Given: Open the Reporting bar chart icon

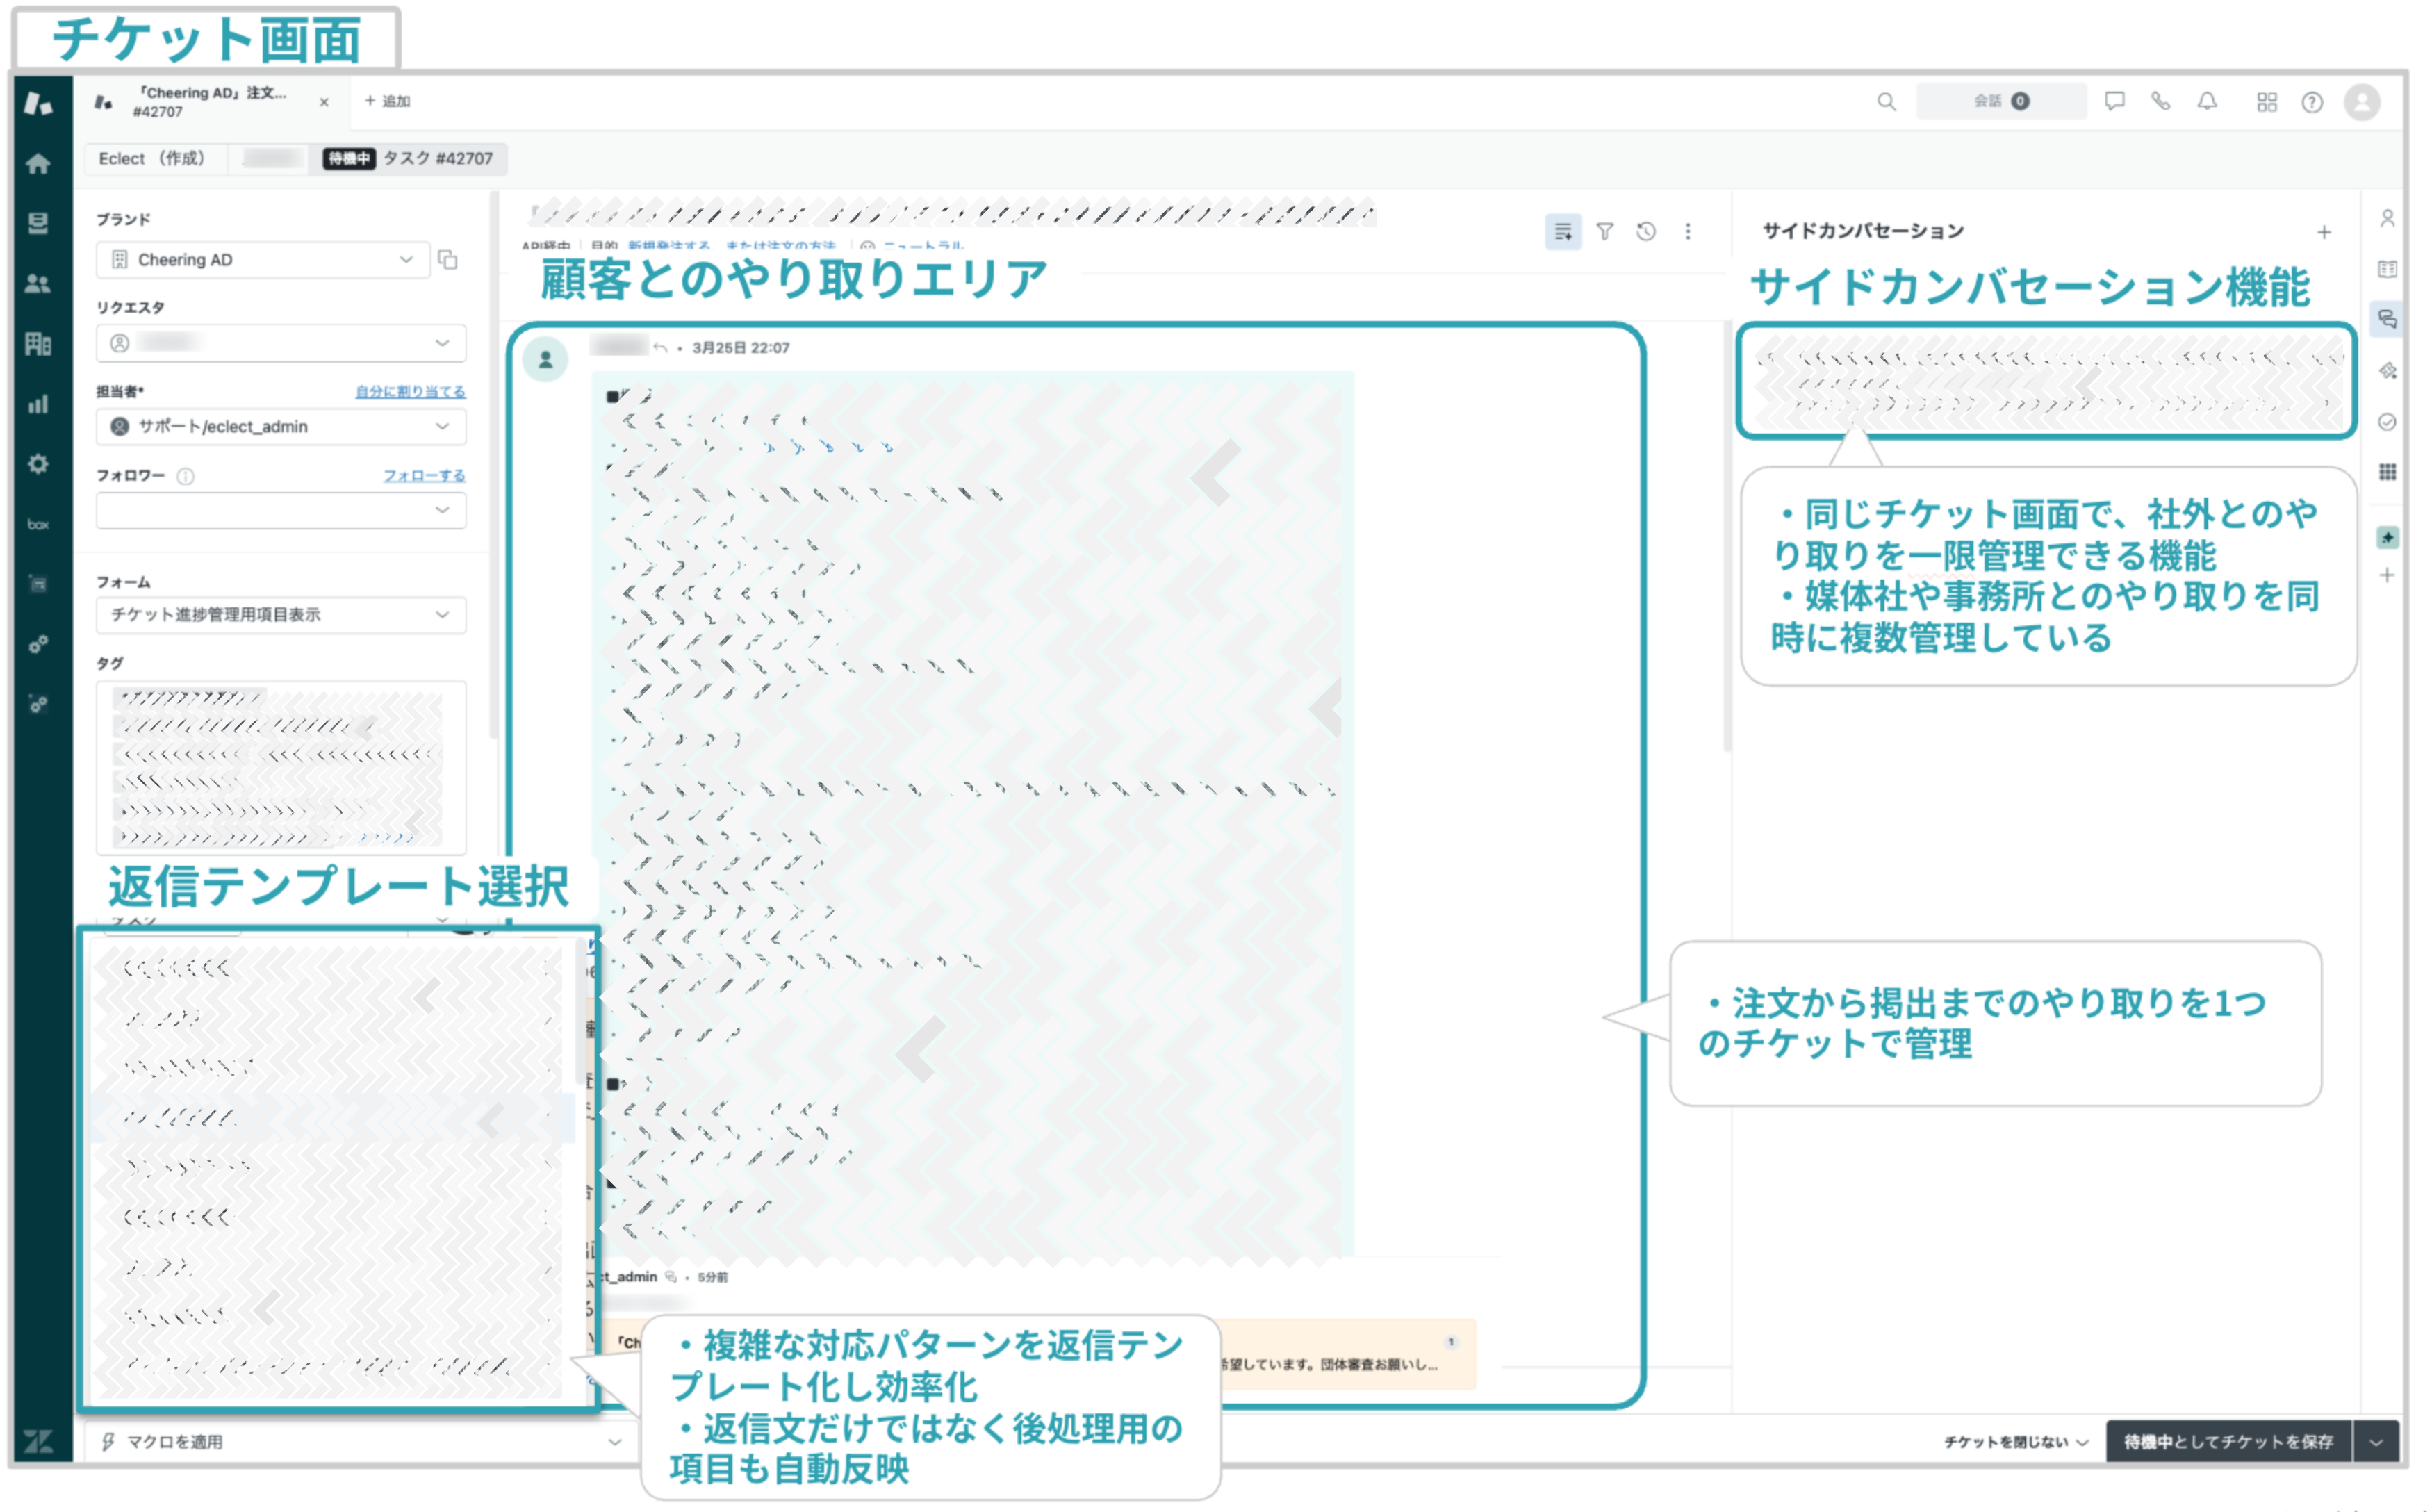Looking at the screenshot, I should pyautogui.click(x=38, y=404).
